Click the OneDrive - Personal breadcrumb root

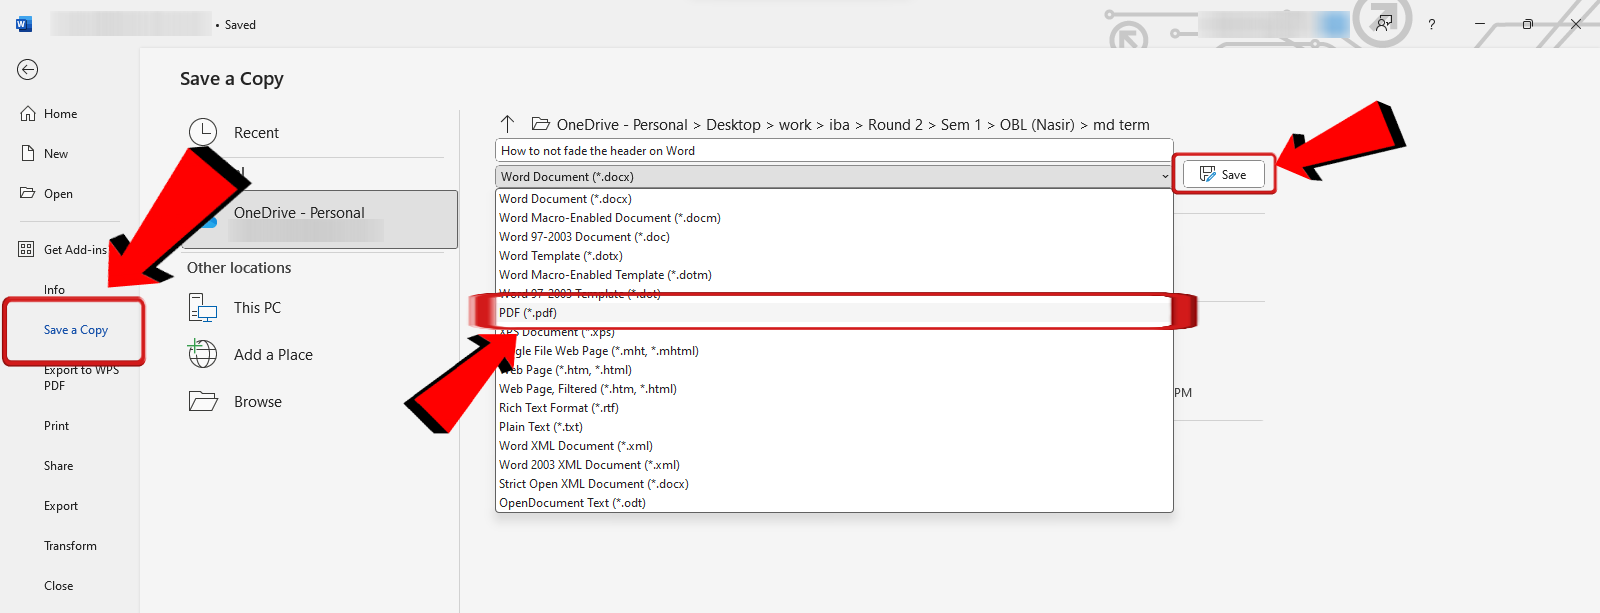pyautogui.click(x=622, y=125)
